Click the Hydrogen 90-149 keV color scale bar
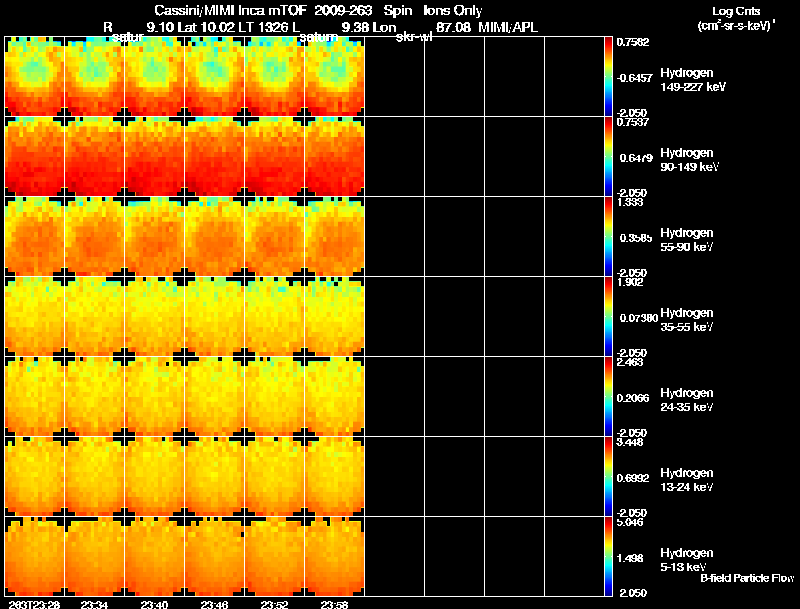800x609 pixels. tap(608, 157)
